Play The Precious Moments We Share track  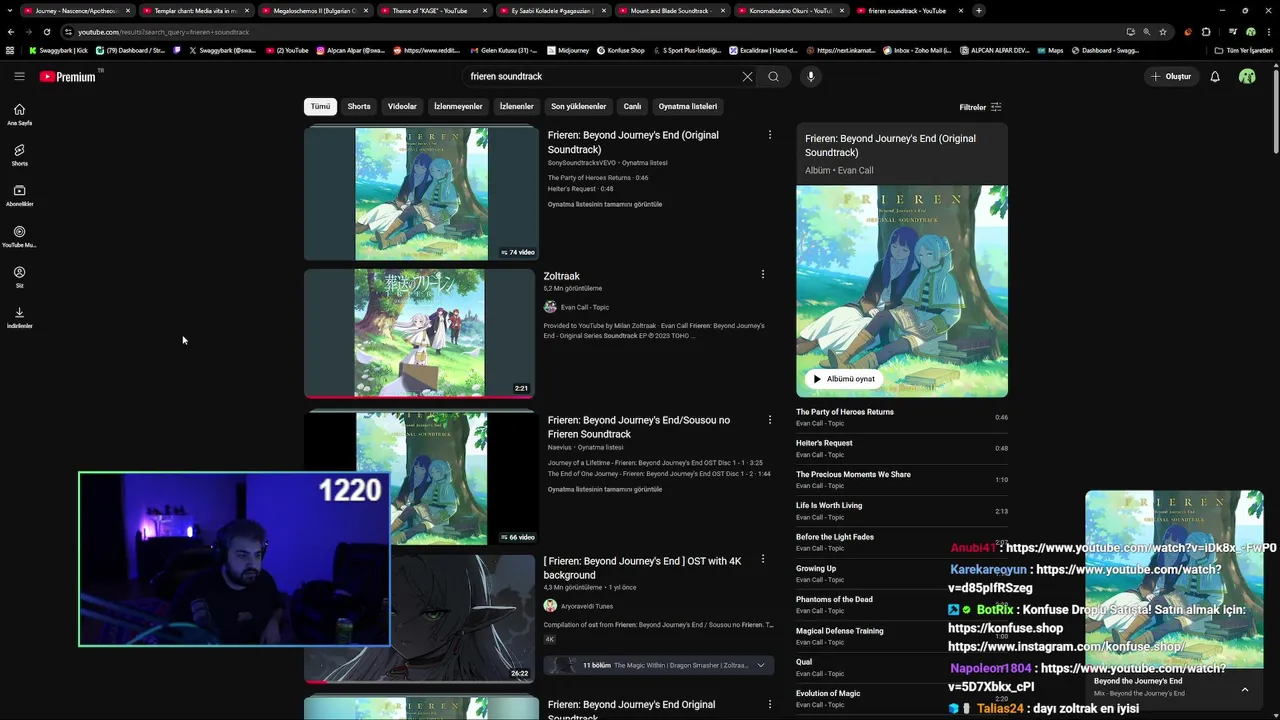902,480
